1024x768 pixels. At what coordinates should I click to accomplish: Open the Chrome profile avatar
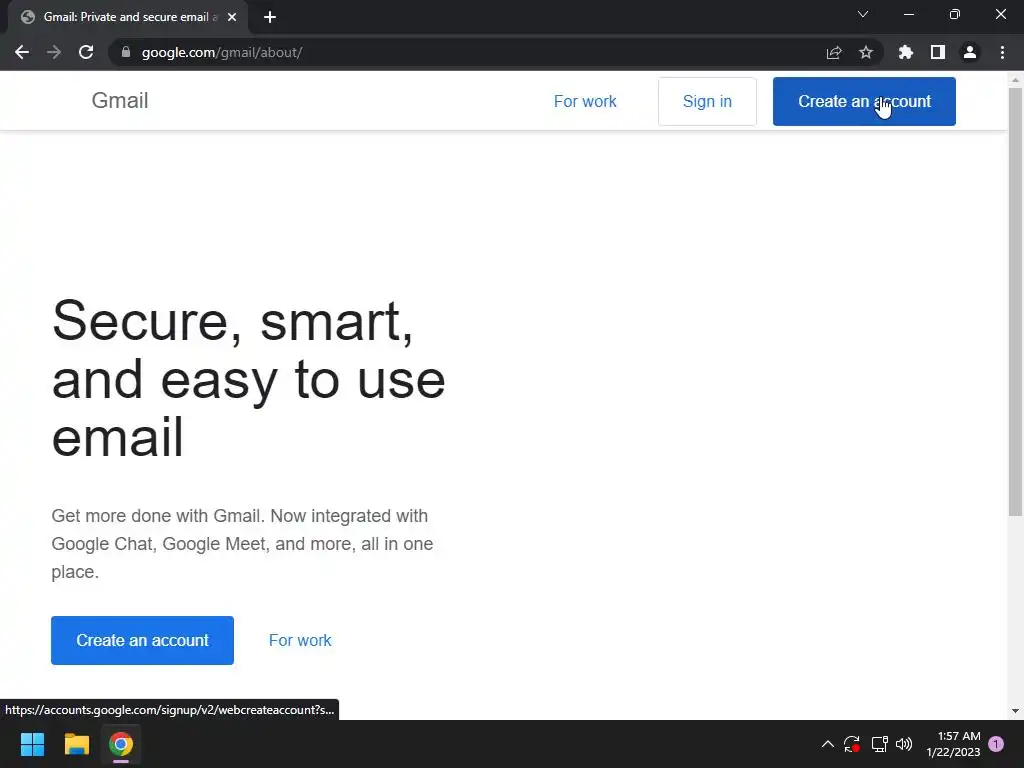[970, 52]
